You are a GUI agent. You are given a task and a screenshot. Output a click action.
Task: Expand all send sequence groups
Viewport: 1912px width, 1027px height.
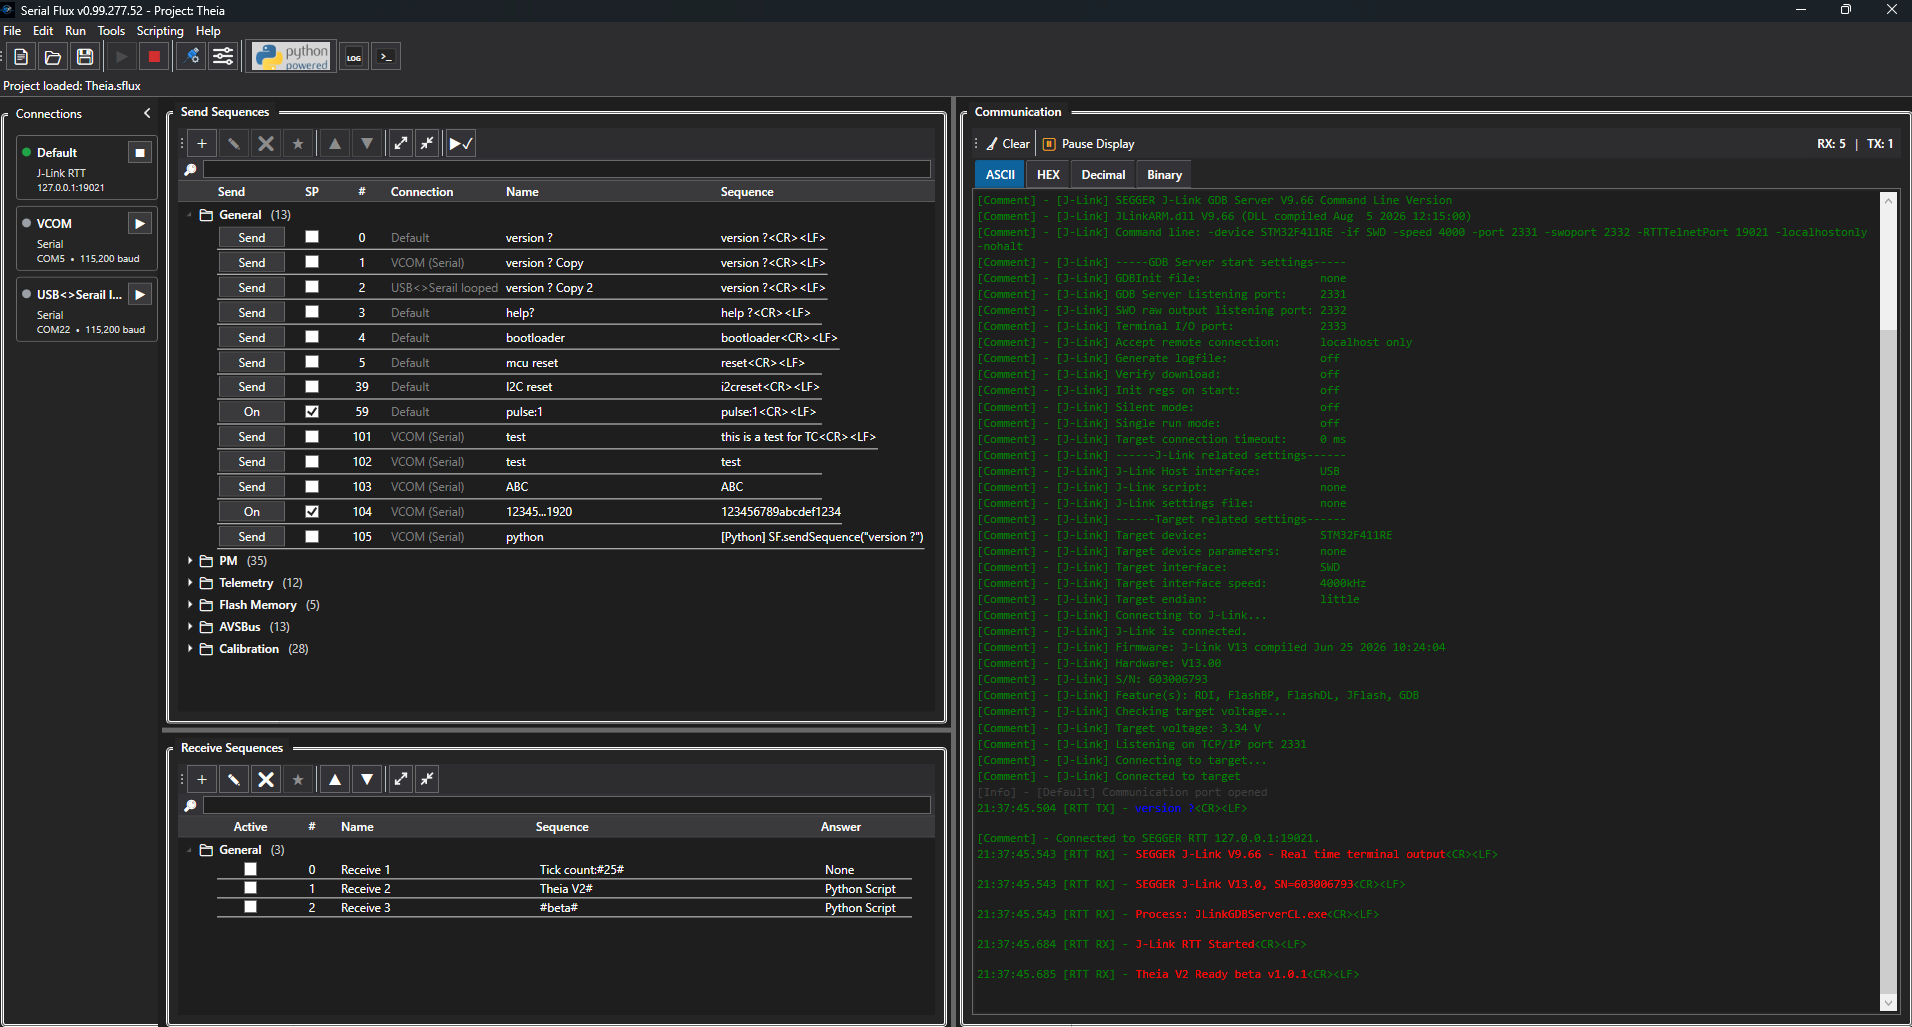click(x=401, y=144)
